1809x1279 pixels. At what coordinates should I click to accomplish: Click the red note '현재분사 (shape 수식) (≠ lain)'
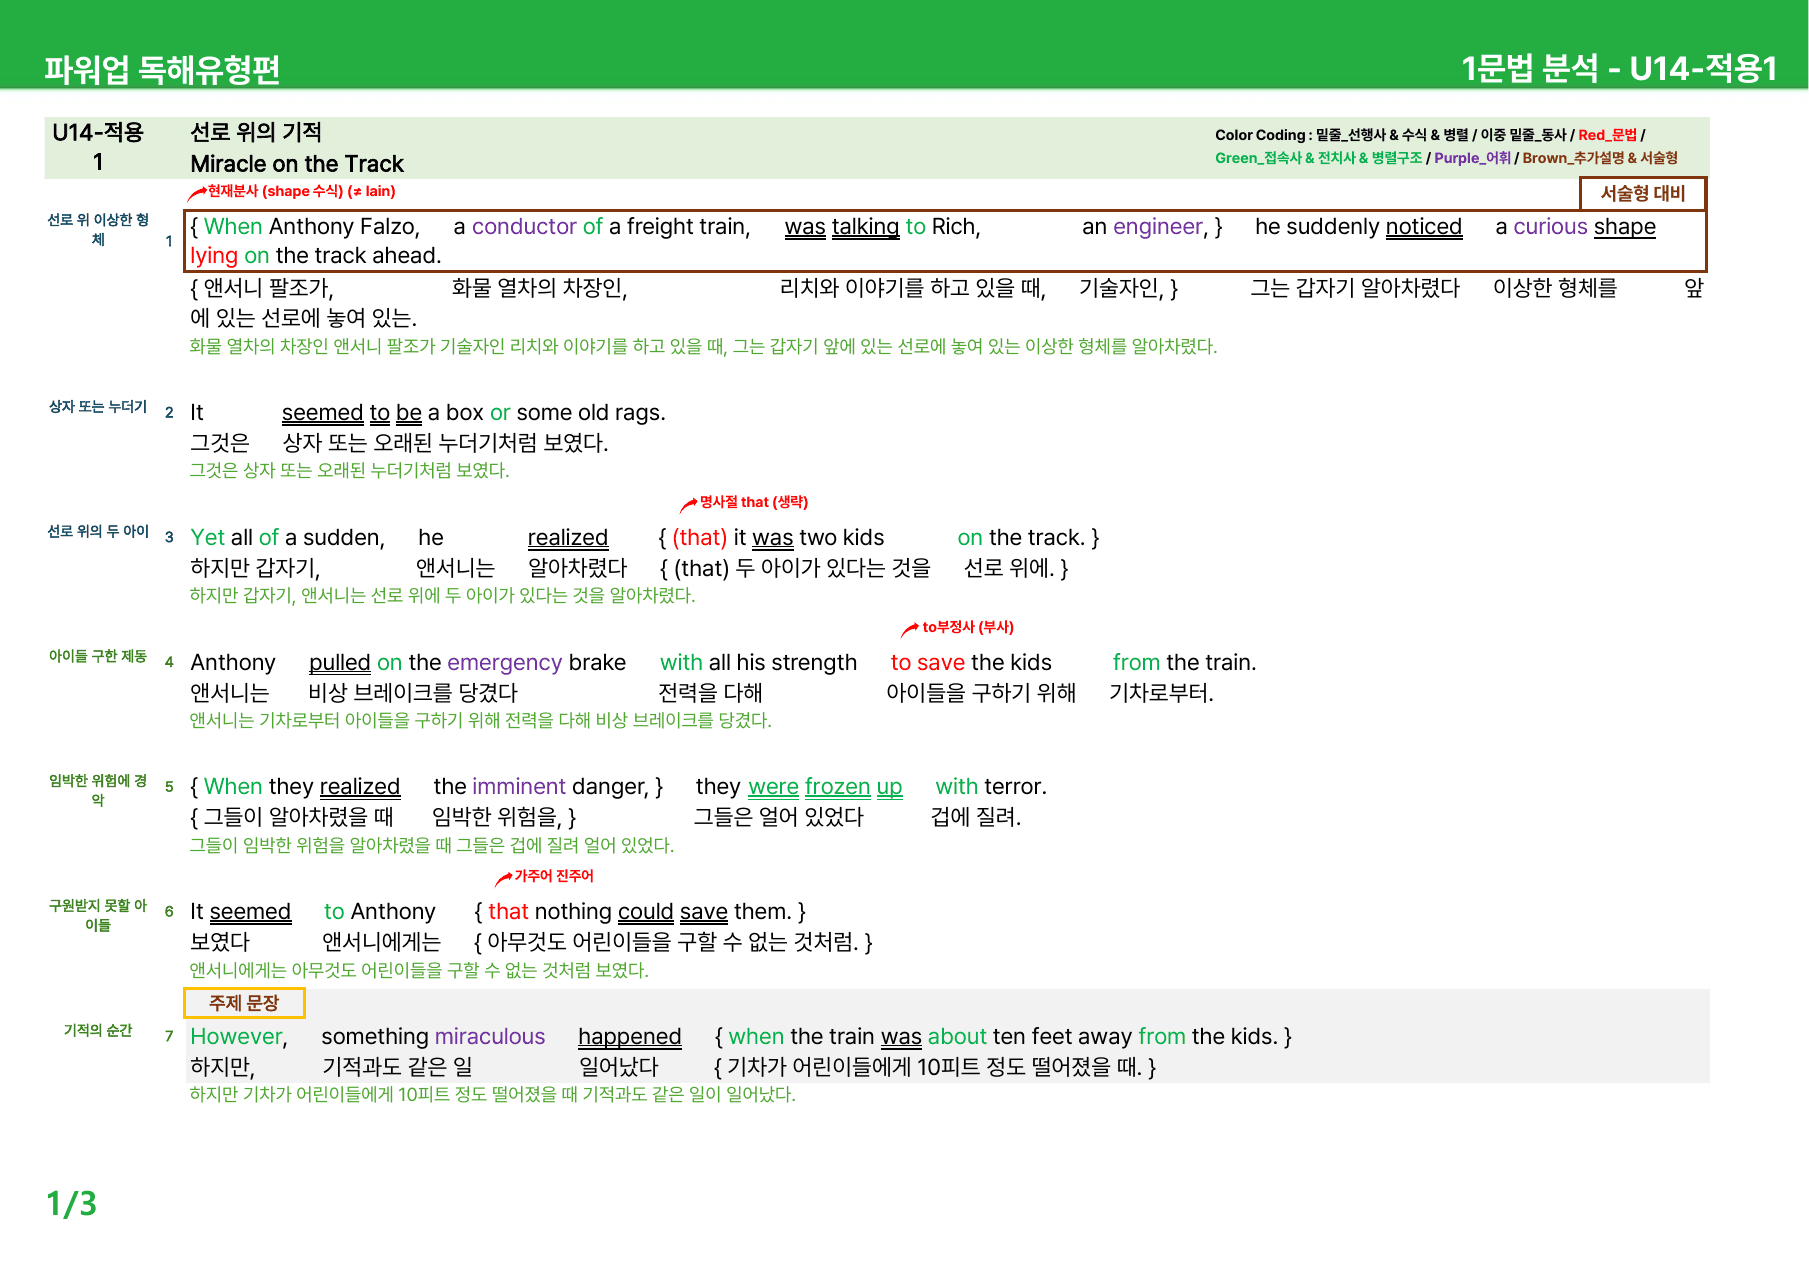coord(301,191)
